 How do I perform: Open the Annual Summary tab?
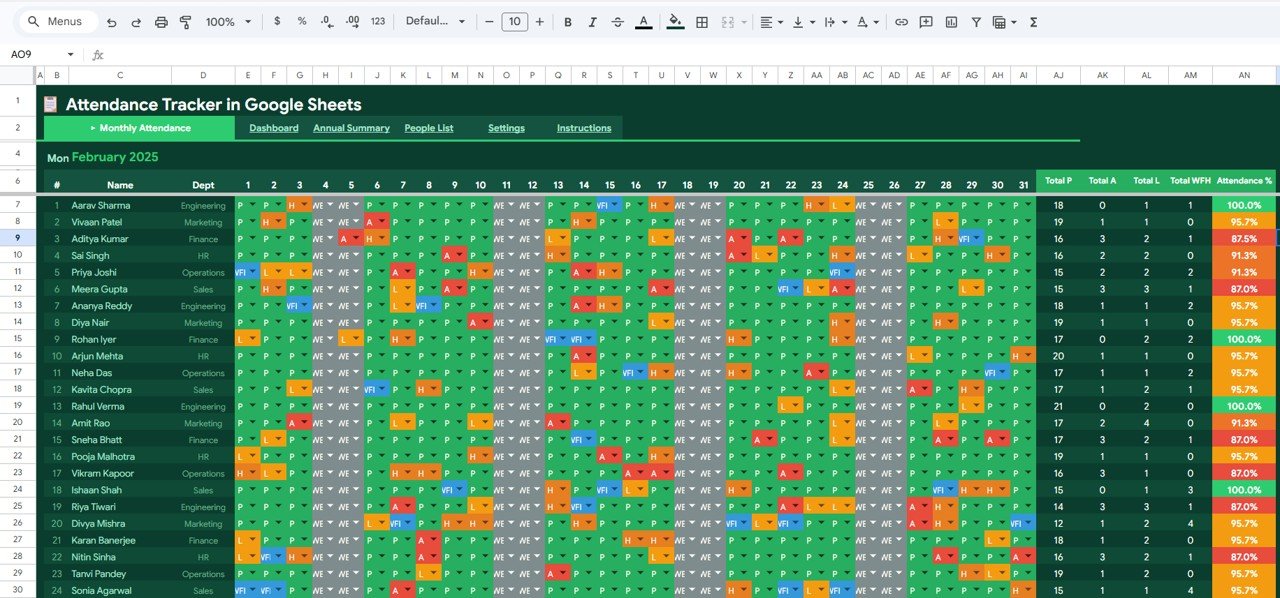[351, 128]
